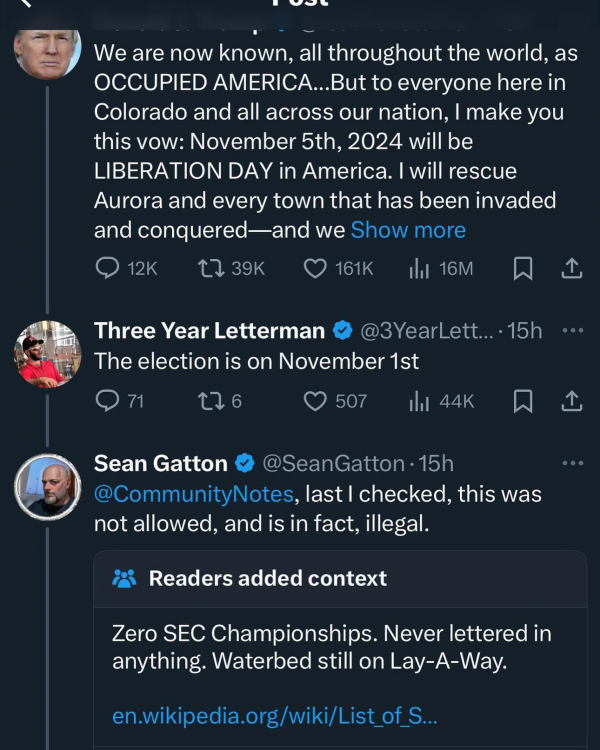The height and width of the screenshot is (750, 600).
Task: View 44K views analytics on reply
Action: 419,401
